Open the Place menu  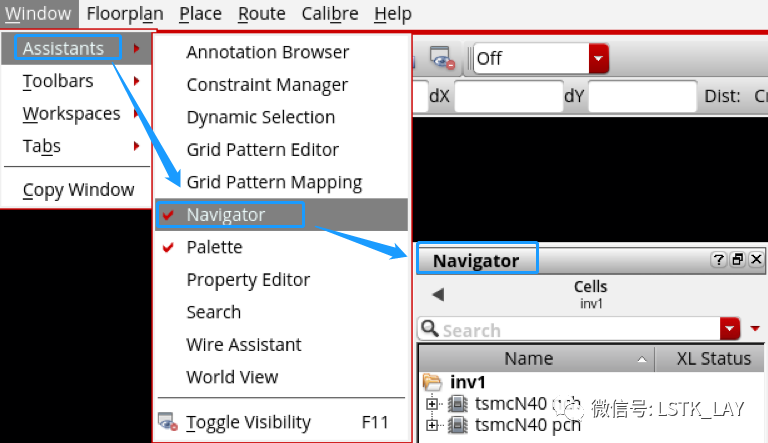click(200, 13)
